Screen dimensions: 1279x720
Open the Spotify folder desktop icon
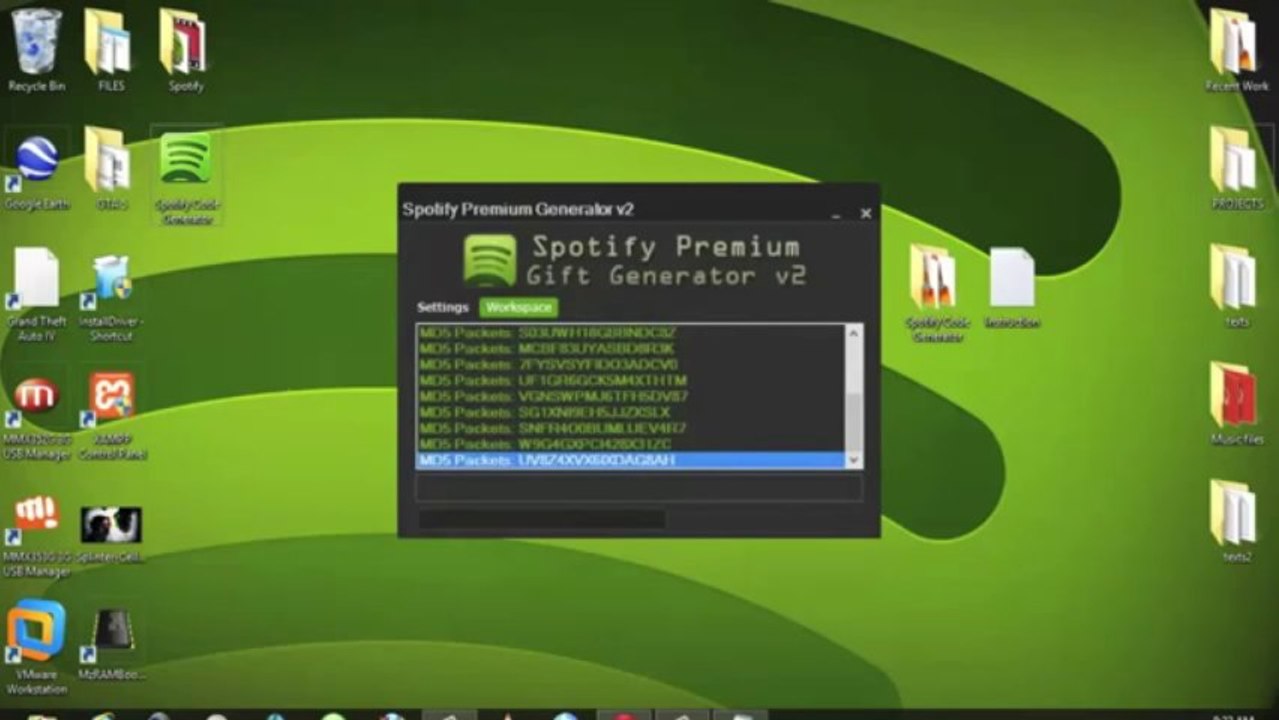(185, 50)
